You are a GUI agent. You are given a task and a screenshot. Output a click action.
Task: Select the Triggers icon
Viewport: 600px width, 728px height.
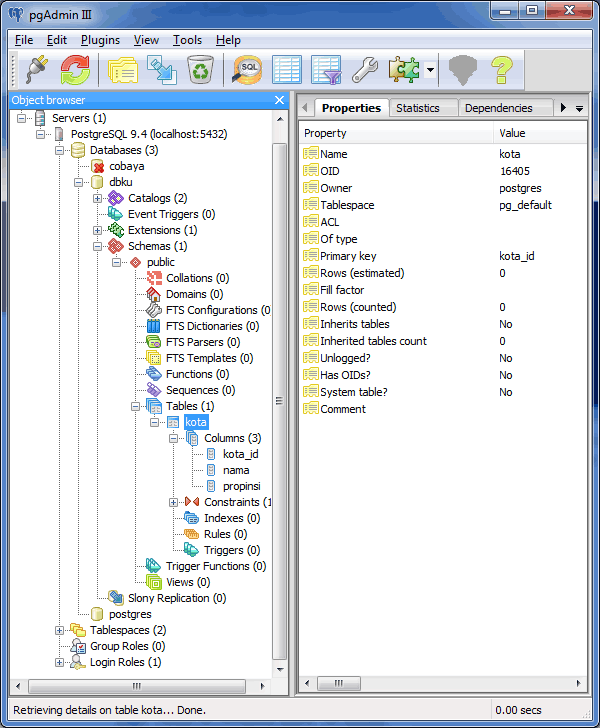point(191,550)
